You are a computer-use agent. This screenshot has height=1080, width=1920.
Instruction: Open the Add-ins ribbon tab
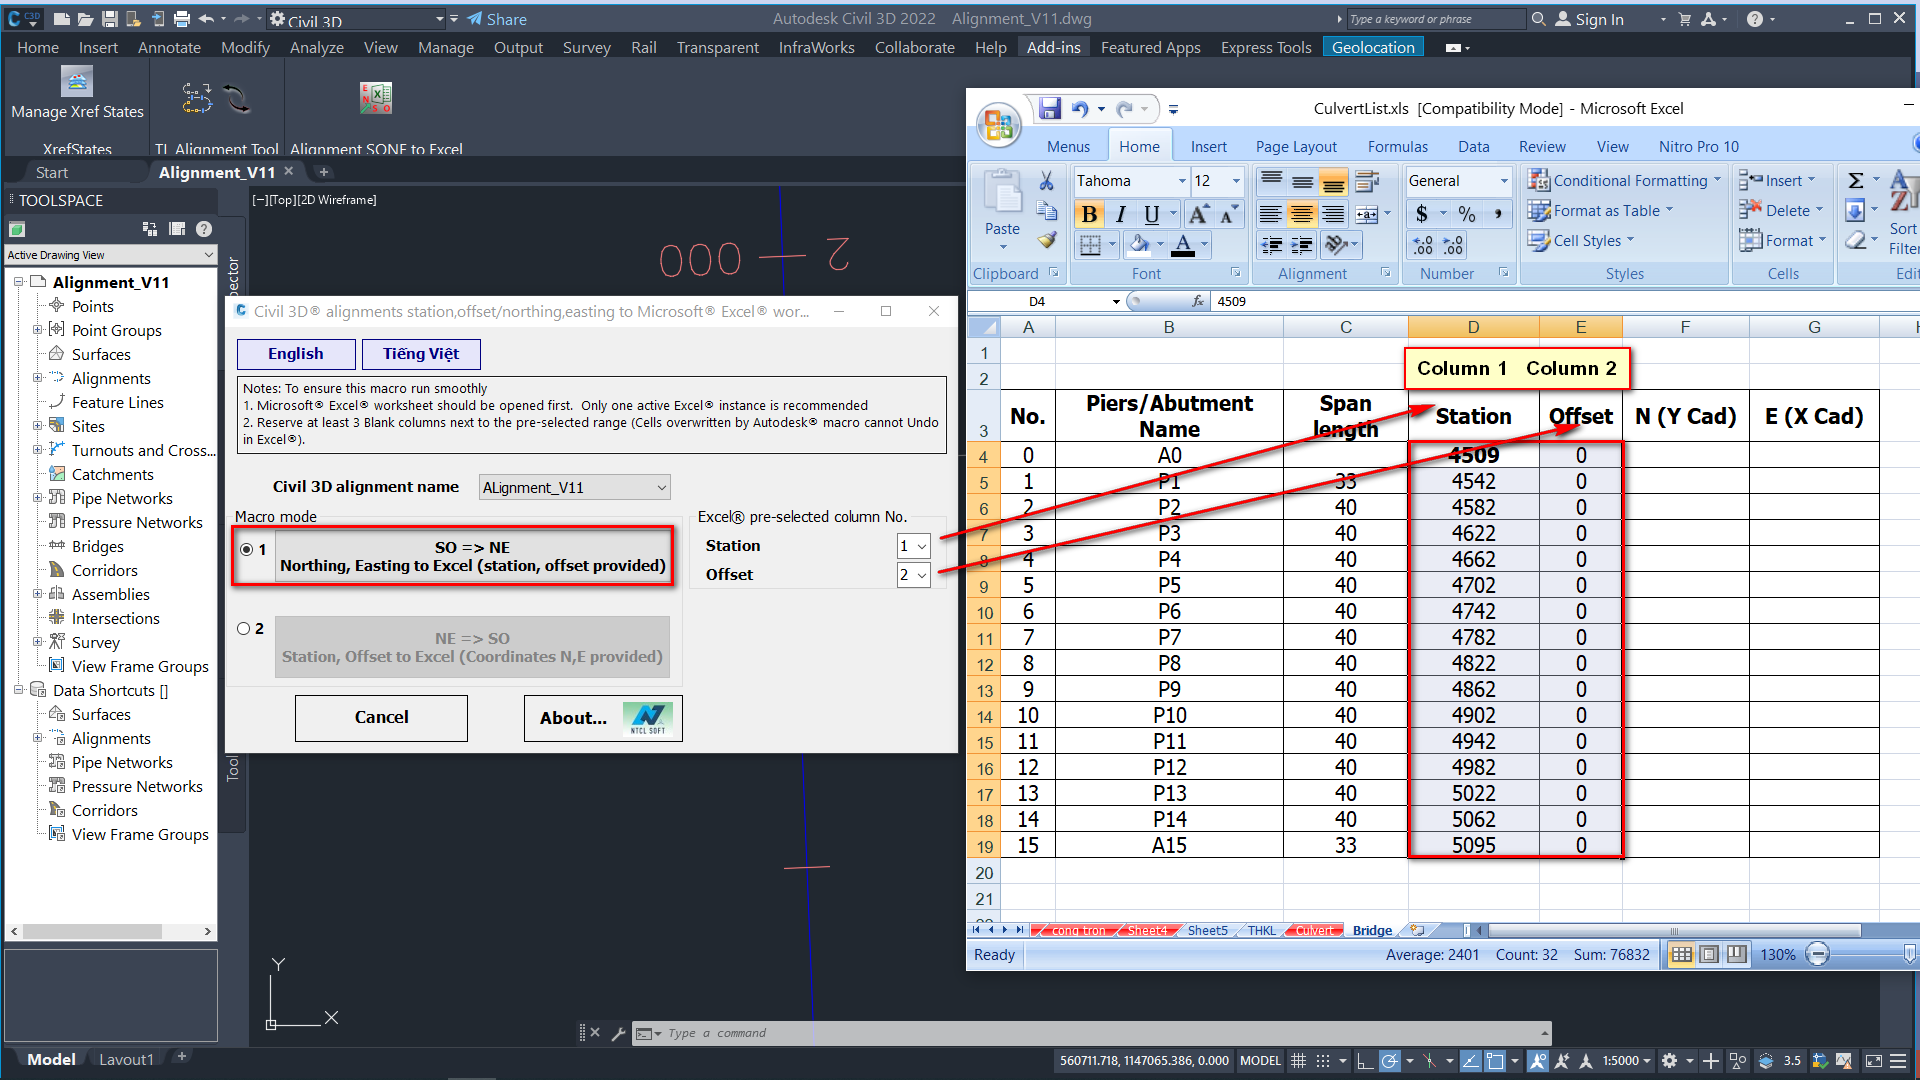[1053, 47]
